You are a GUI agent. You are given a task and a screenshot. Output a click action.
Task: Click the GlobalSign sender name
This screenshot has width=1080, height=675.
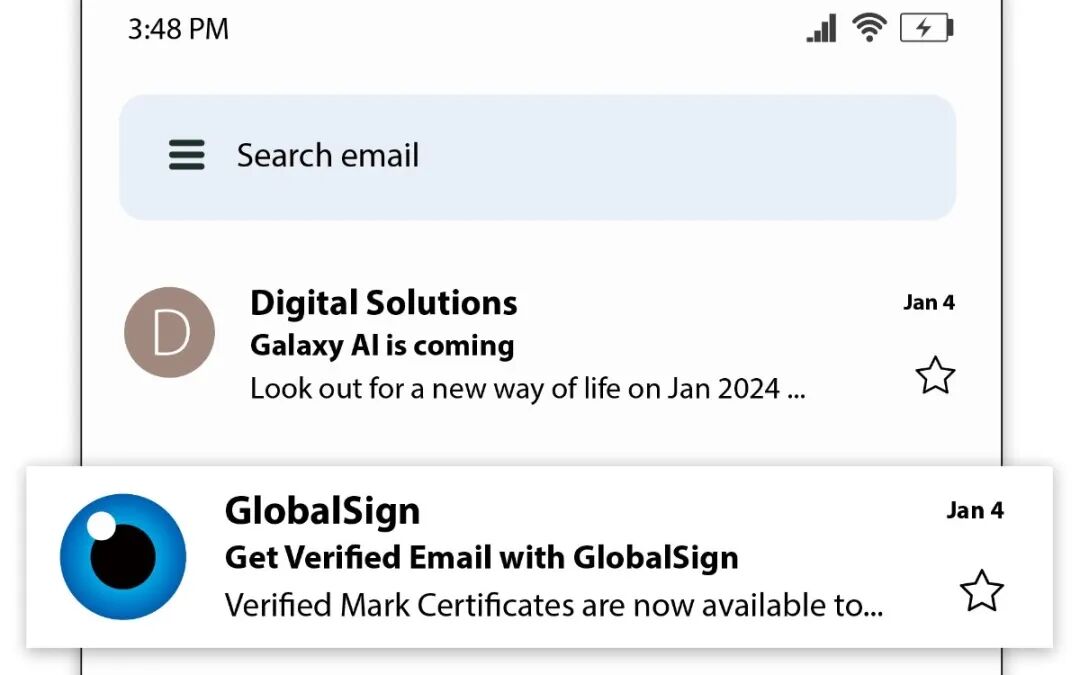(x=322, y=511)
